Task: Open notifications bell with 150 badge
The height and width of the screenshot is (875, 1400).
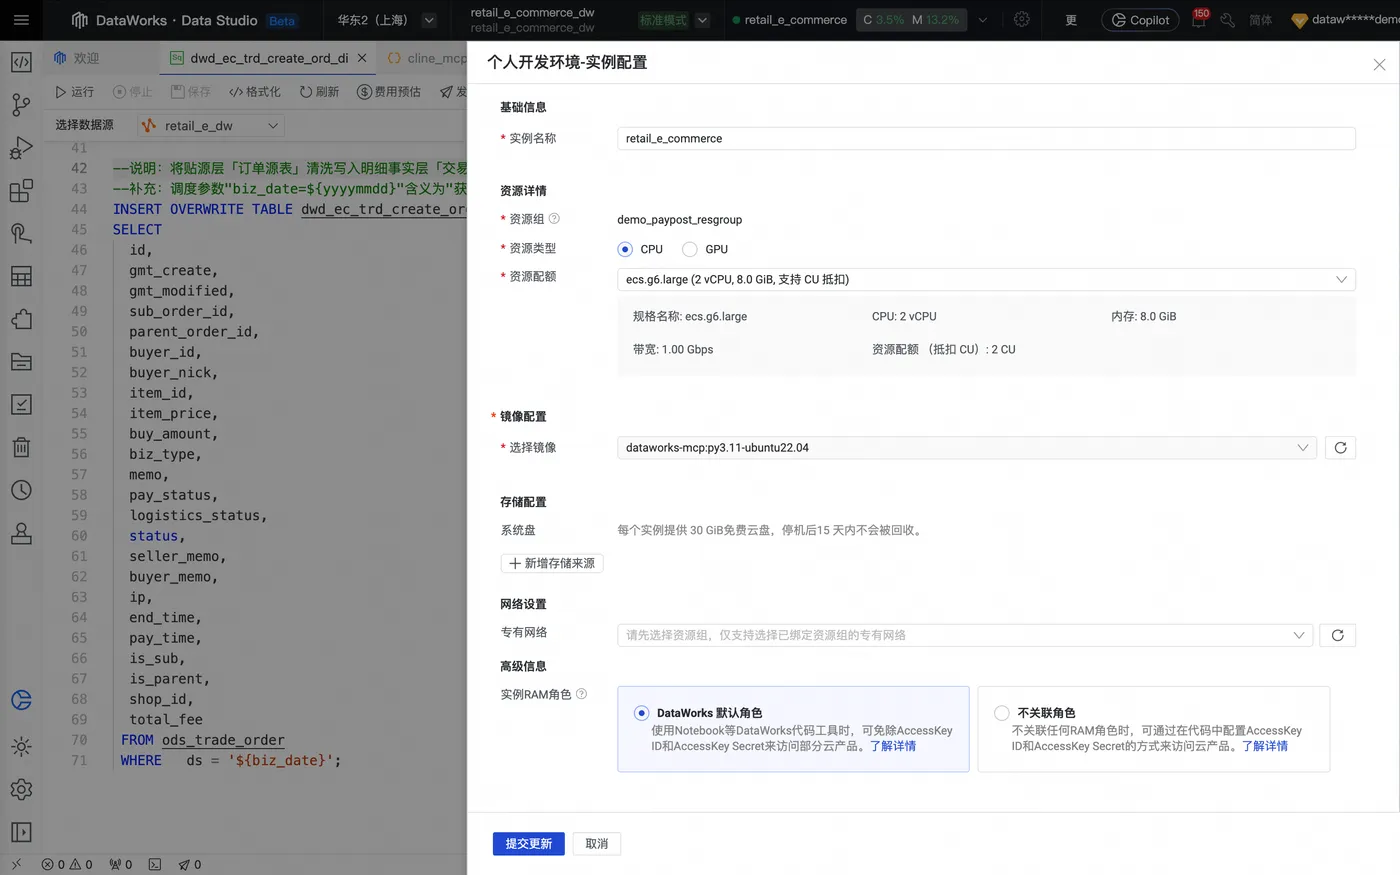Action: click(x=1199, y=19)
